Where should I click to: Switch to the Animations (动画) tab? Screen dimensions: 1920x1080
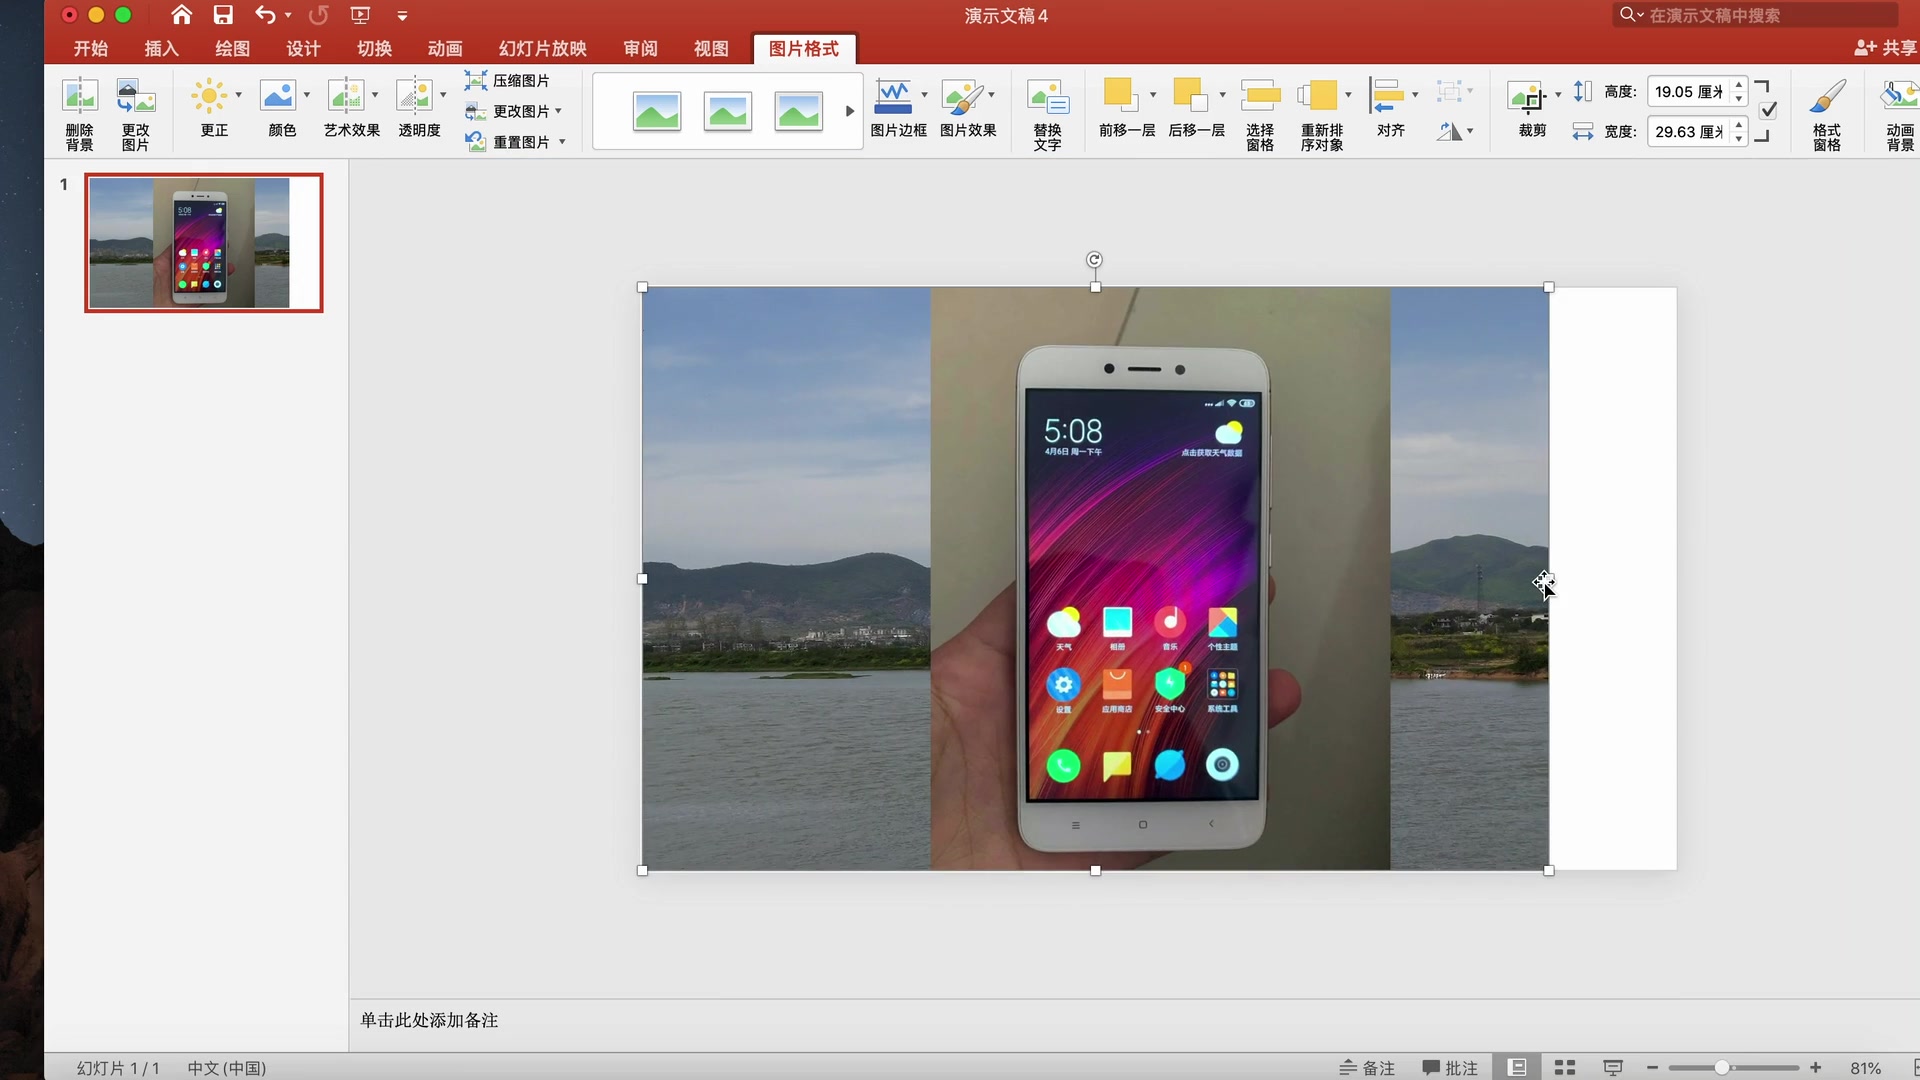pyautogui.click(x=445, y=48)
